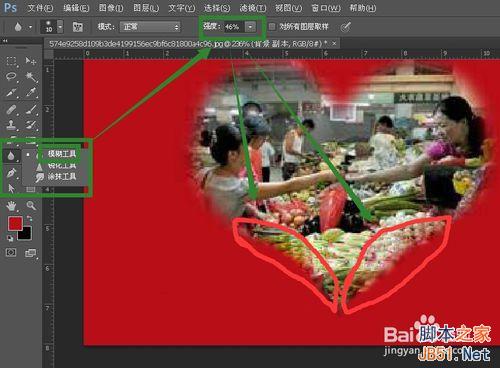Viewport: 500px width, 368px height.
Task: Open the 图像(I) menu
Action: [x=111, y=8]
